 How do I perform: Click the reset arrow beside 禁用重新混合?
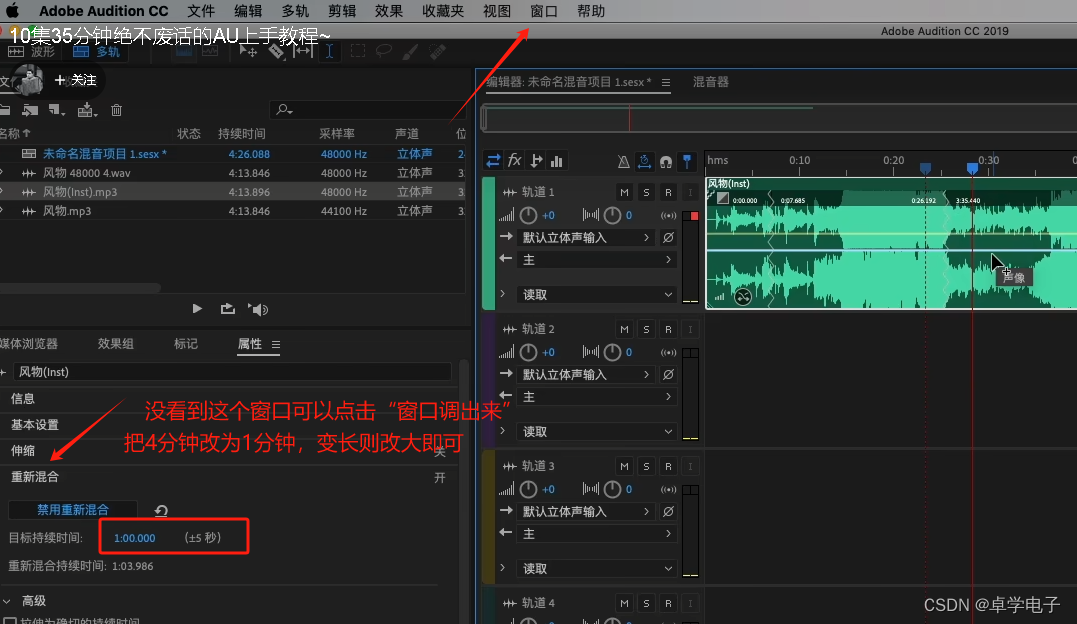tap(161, 510)
